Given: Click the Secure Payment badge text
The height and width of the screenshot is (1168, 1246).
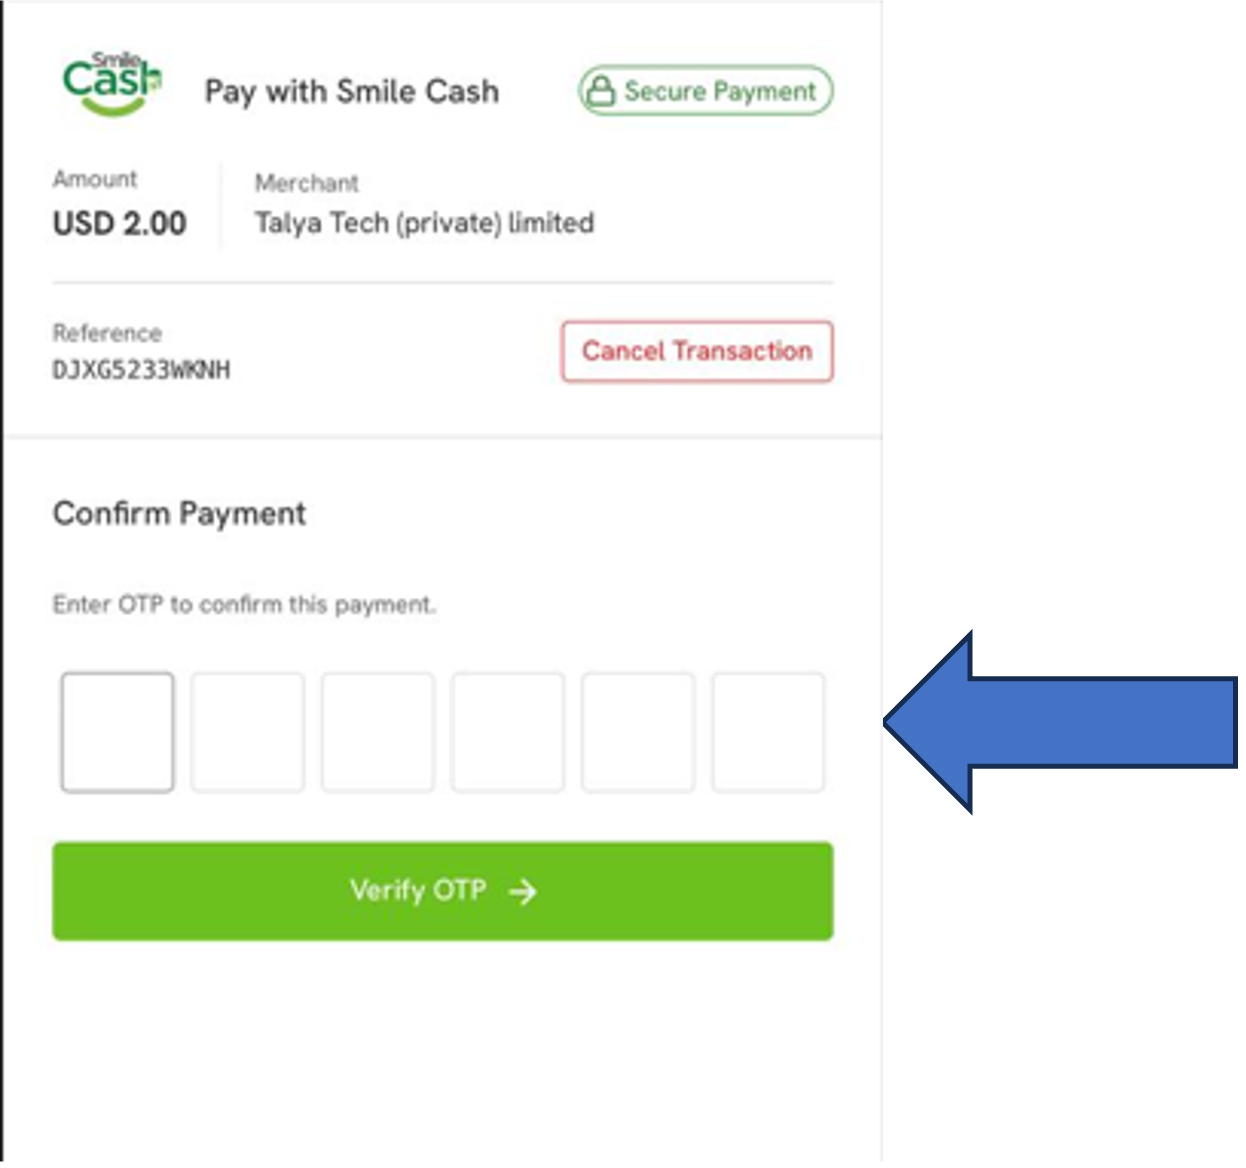Looking at the screenshot, I should click(720, 91).
